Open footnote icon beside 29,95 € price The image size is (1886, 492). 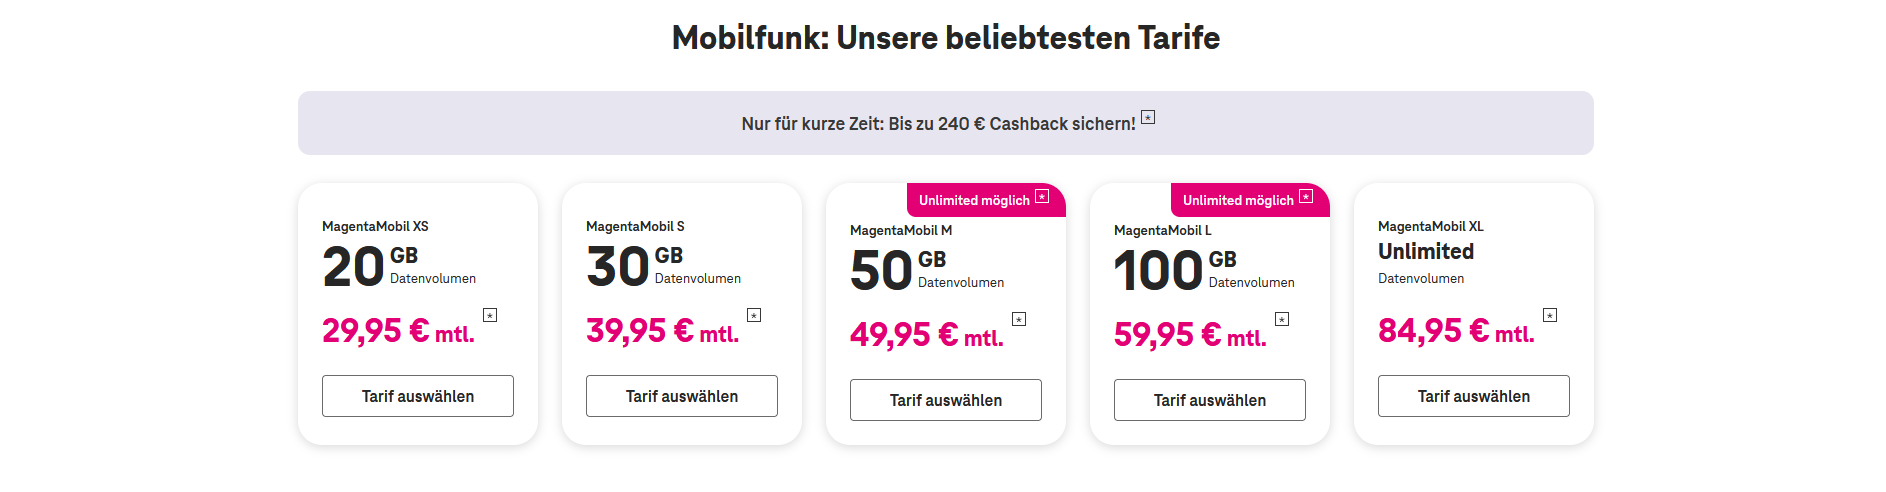[x=490, y=315]
